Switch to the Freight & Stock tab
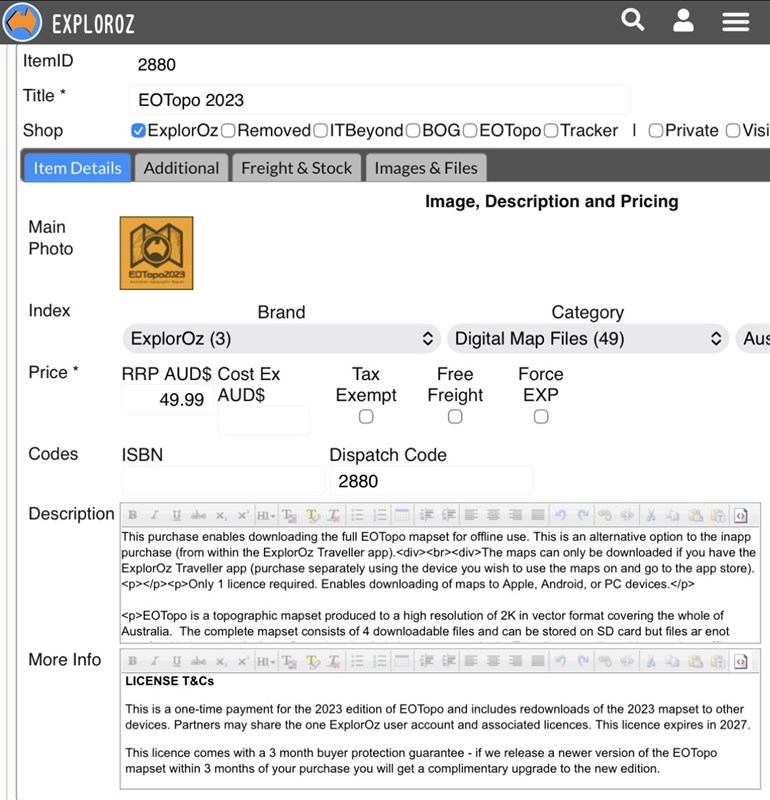 point(296,168)
